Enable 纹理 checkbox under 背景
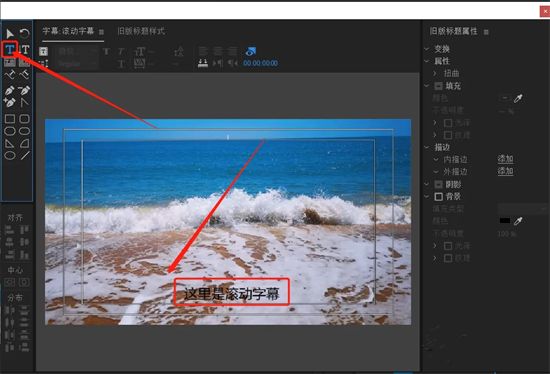Screen dimensions: 550x374 [x=448, y=258]
